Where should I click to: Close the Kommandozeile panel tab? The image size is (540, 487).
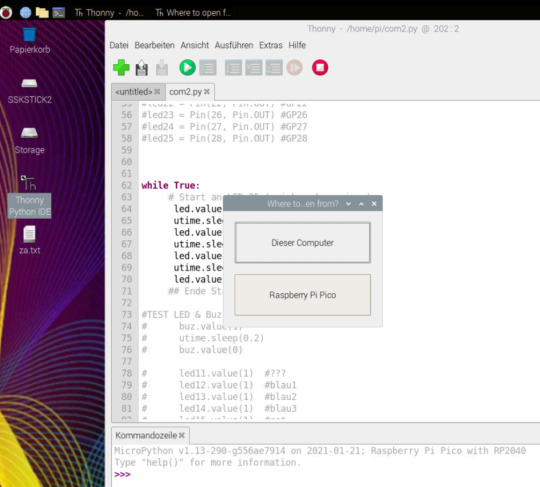(x=182, y=435)
